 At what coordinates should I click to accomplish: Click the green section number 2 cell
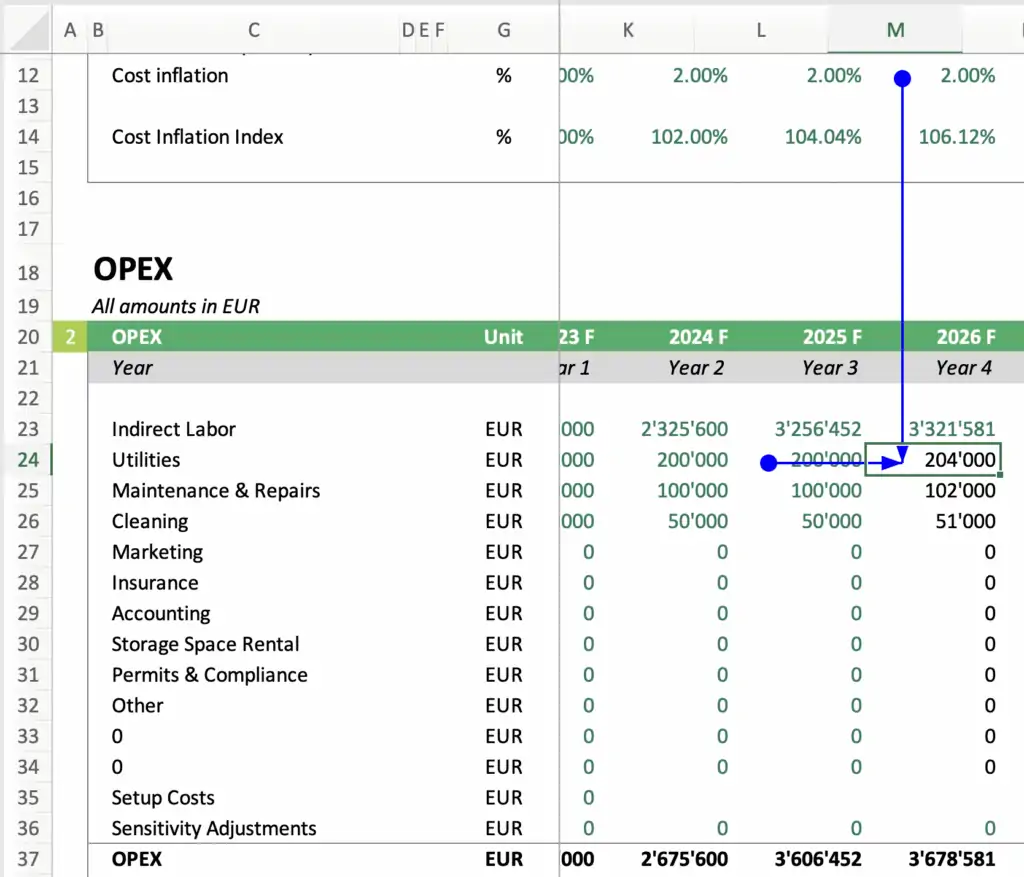[70, 337]
